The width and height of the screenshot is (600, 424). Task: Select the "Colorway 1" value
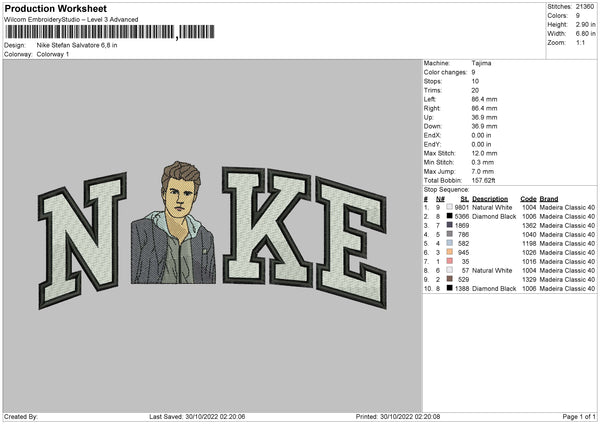click(53, 54)
